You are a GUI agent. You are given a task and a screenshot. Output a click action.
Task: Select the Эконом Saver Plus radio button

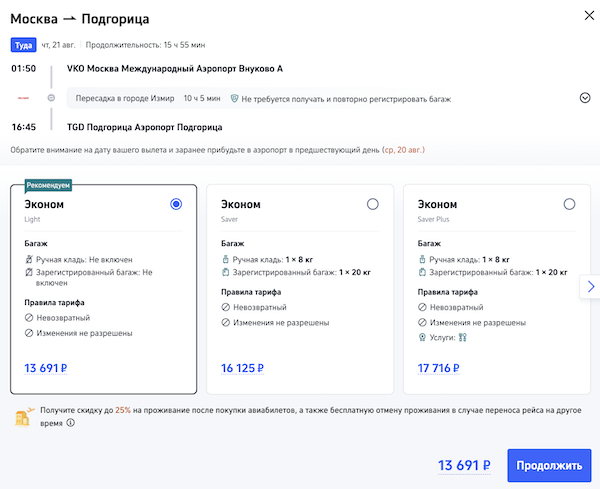570,204
